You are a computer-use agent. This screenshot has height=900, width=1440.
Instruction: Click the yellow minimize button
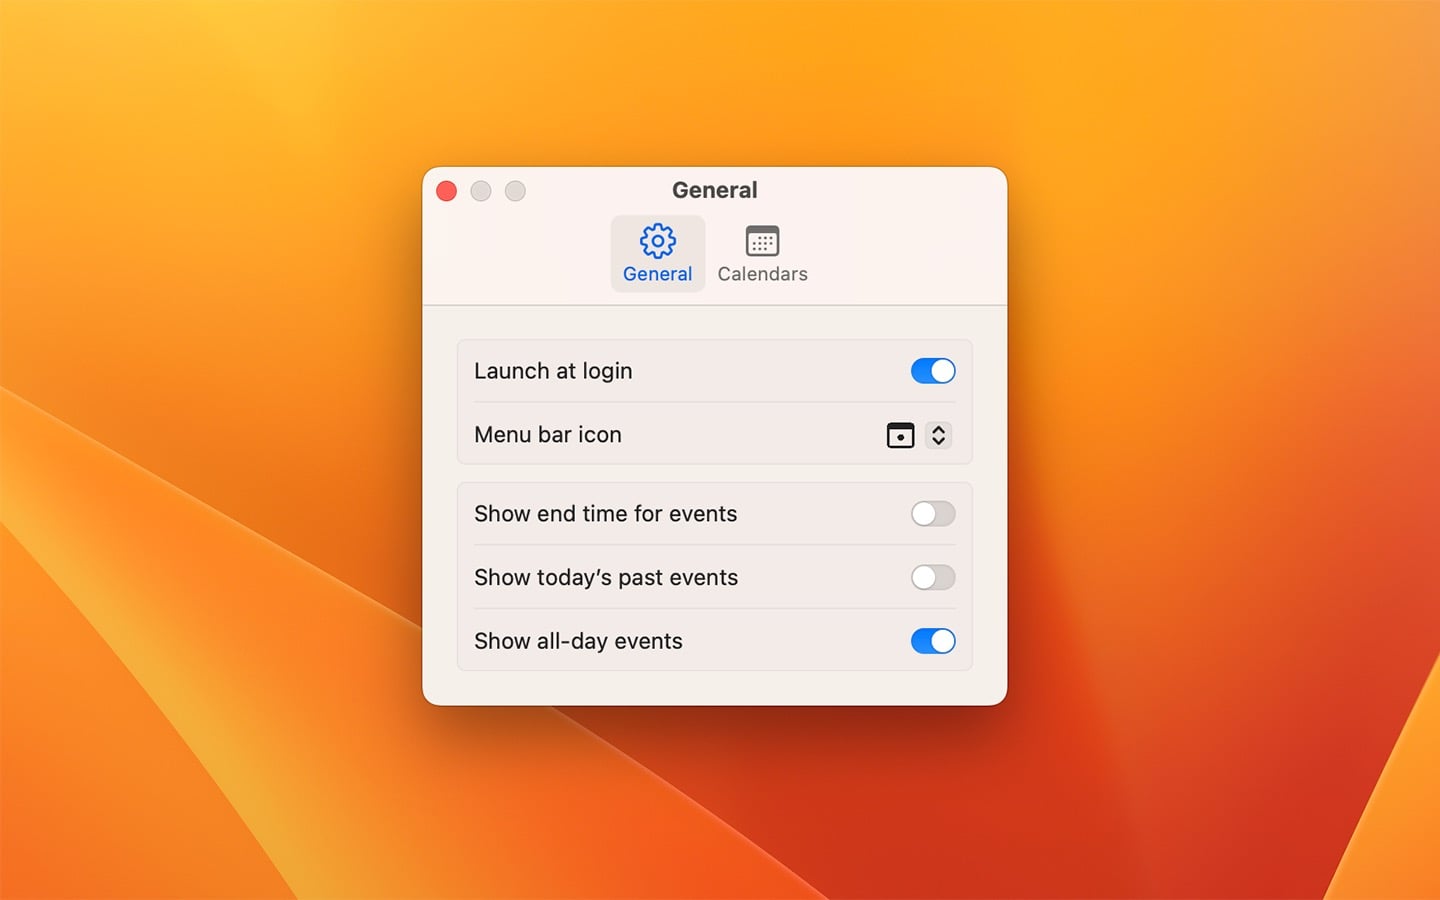pos(481,191)
